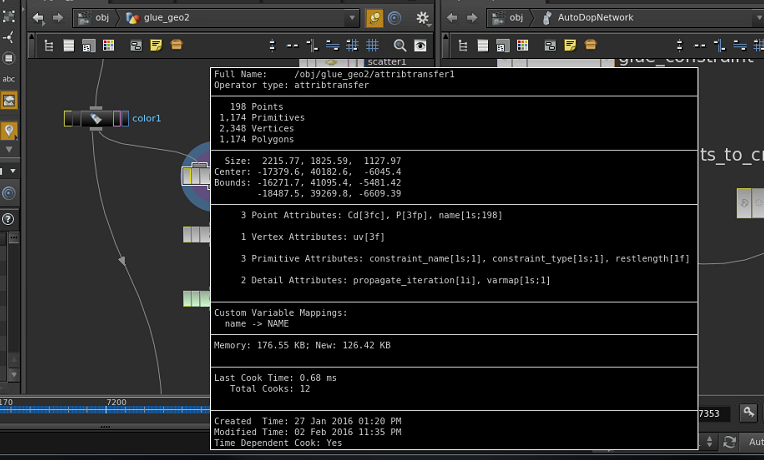This screenshot has height=460, width=764.
Task: Toggle blue target link icon, glue_geo2 pane
Action: (x=395, y=18)
